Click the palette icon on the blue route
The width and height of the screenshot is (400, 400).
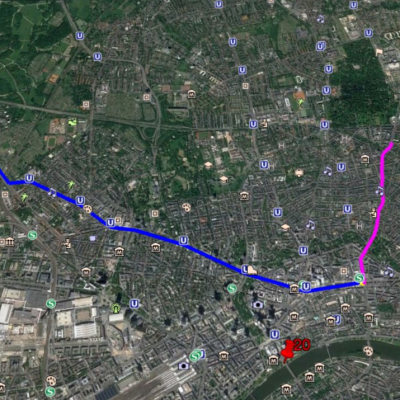[x=87, y=209]
